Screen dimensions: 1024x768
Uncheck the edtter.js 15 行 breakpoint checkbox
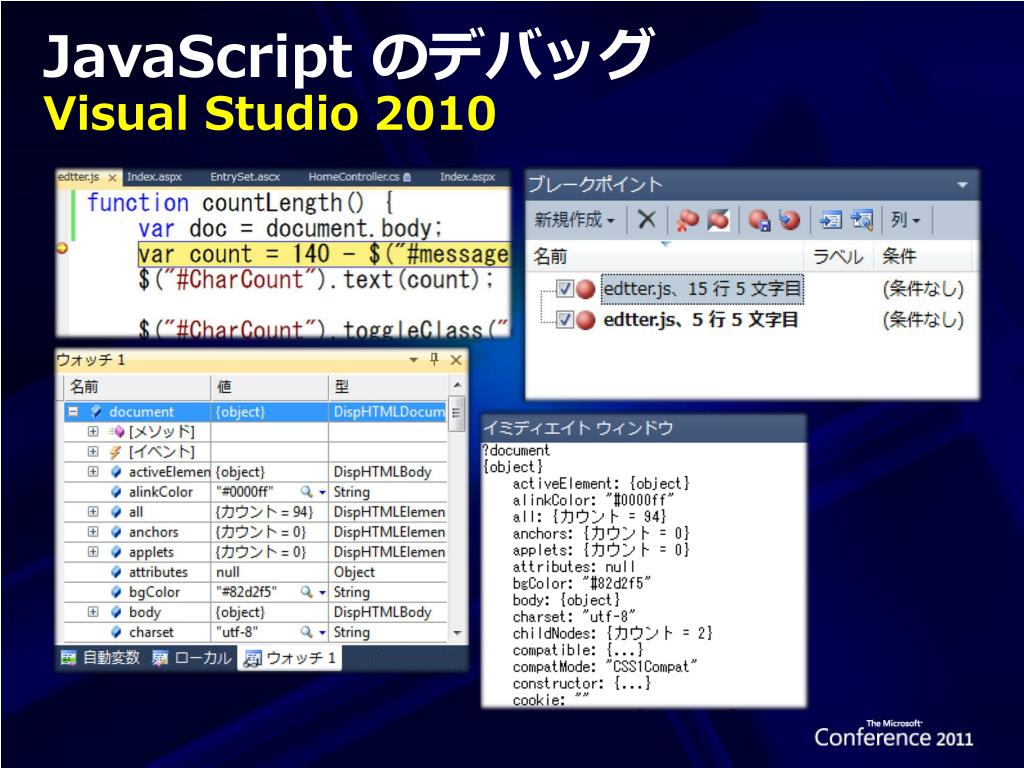pyautogui.click(x=564, y=288)
